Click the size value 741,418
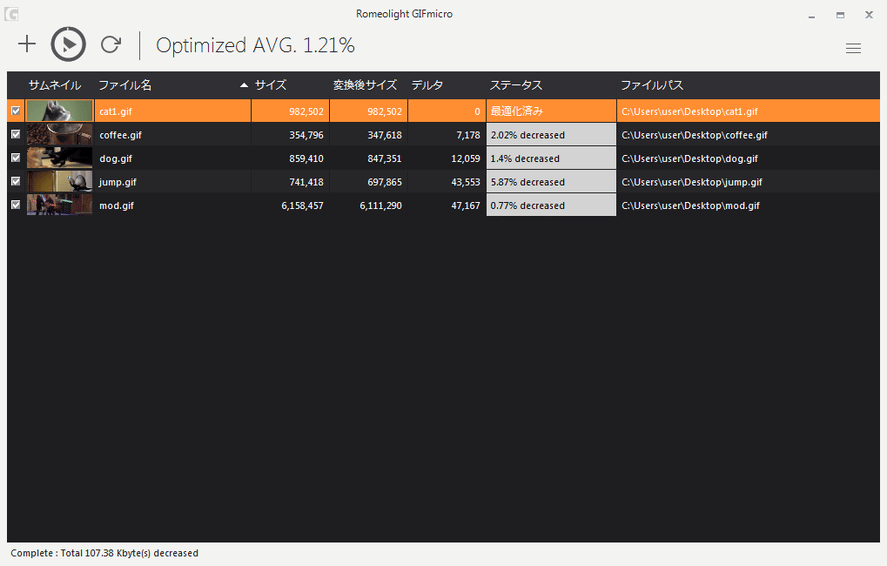887x566 pixels. click(x=306, y=182)
